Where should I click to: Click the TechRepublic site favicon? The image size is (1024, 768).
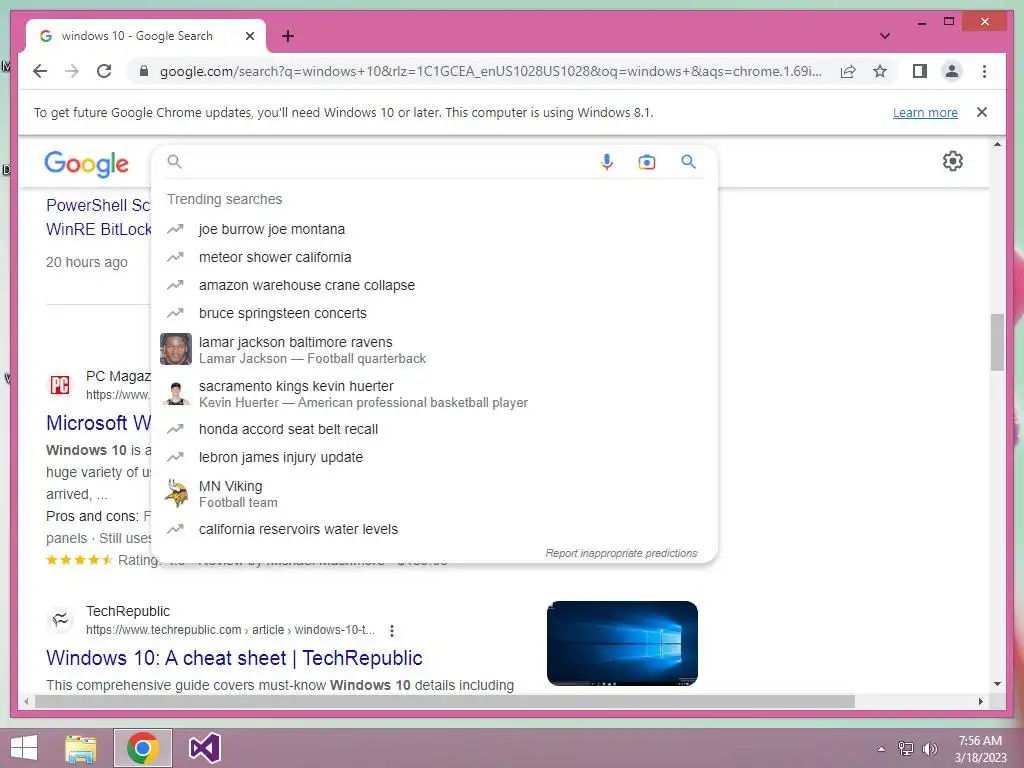[60, 620]
